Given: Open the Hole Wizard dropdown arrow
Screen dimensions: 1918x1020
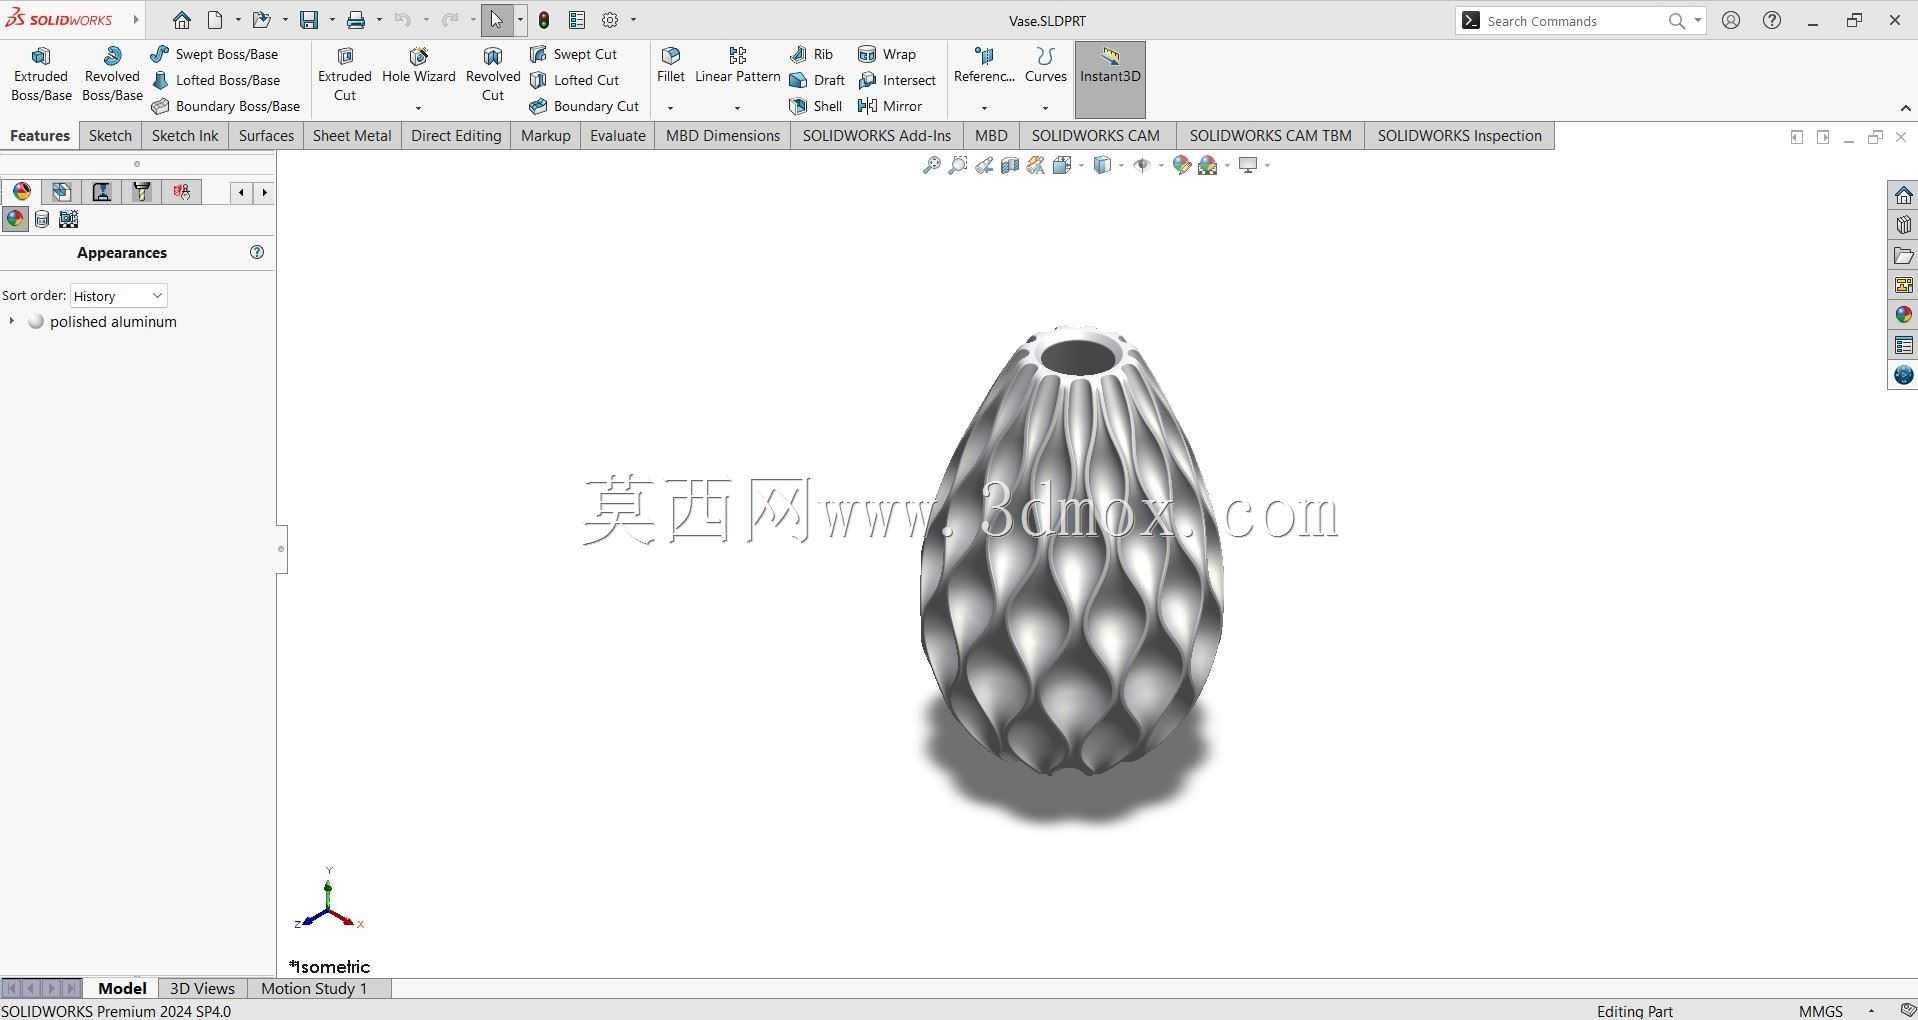Looking at the screenshot, I should tap(419, 107).
